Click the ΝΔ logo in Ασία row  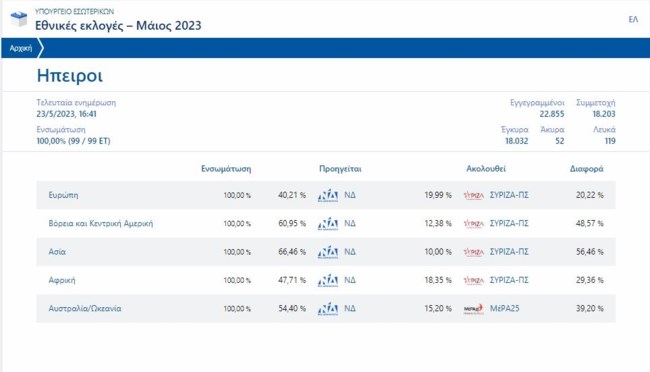pos(328,252)
